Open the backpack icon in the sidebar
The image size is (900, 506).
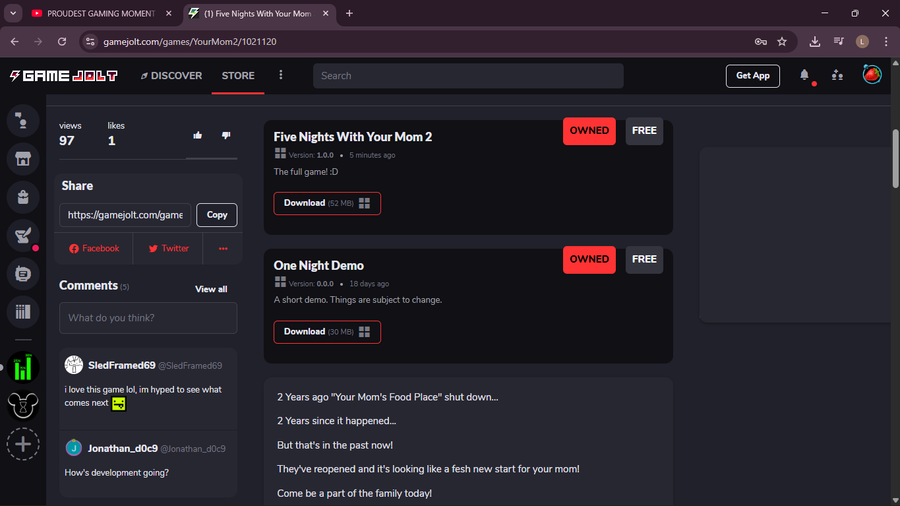[x=23, y=197]
